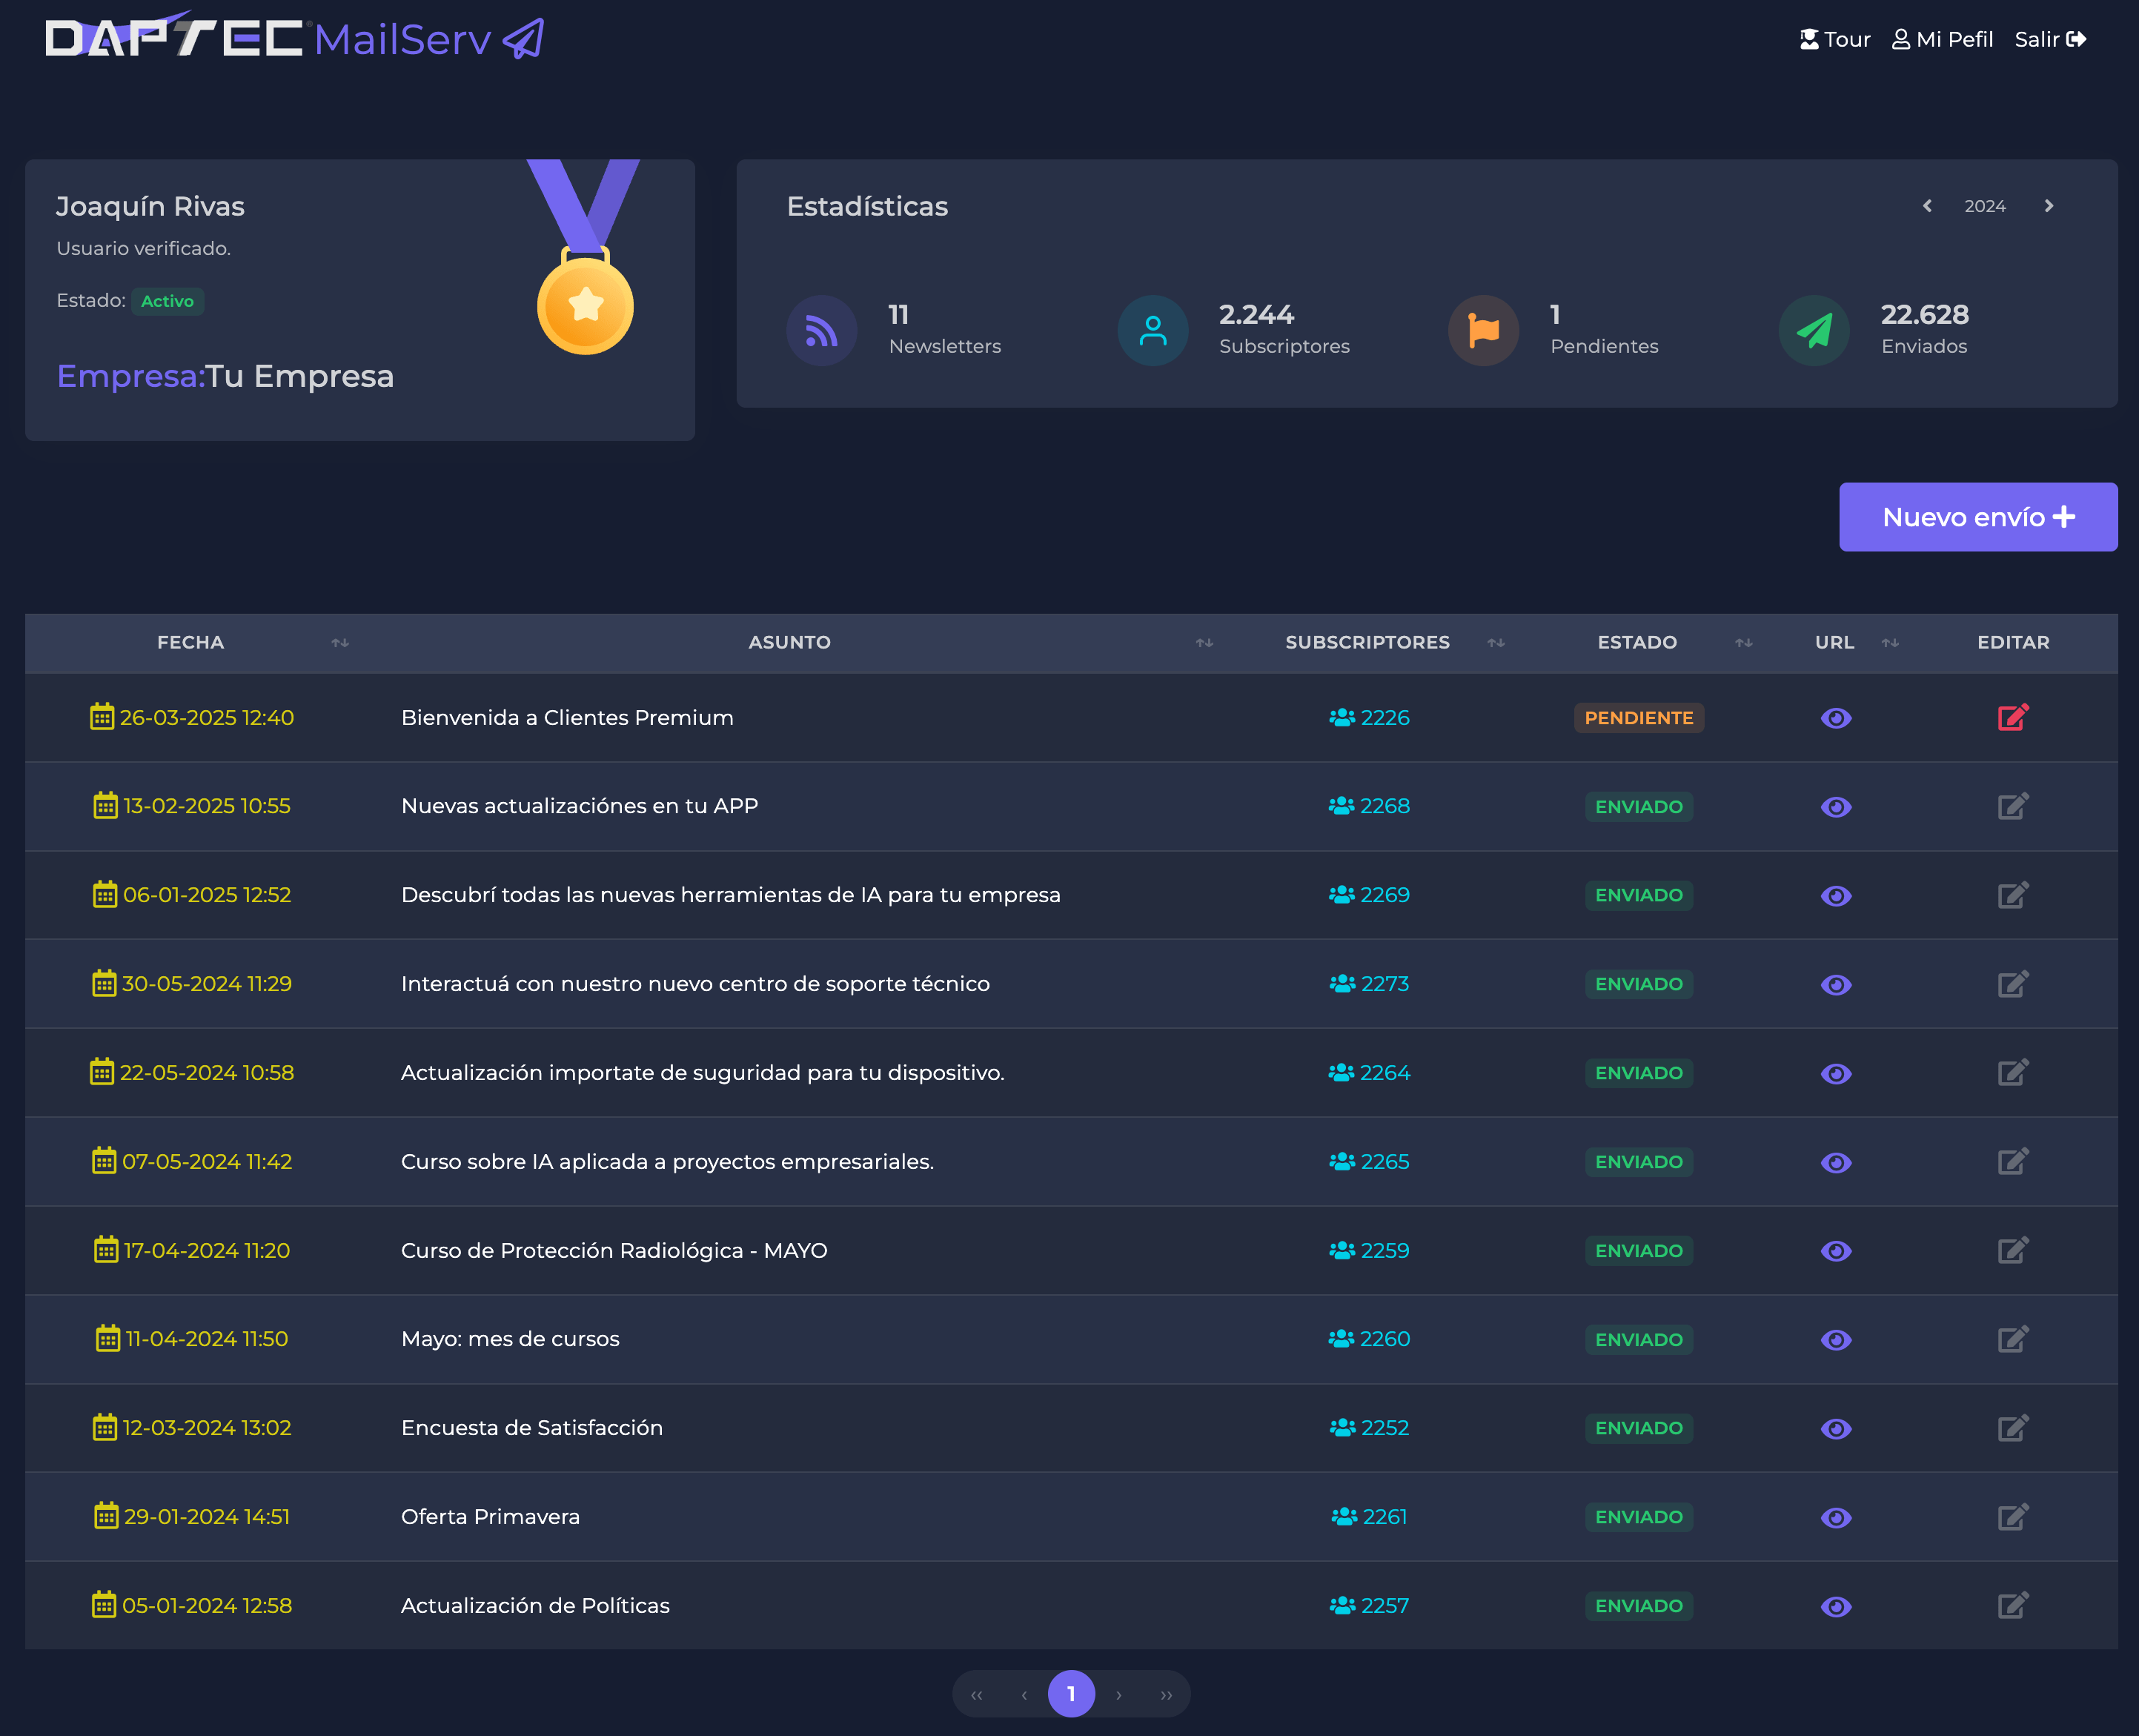Advance to next year after 2024

(2048, 206)
